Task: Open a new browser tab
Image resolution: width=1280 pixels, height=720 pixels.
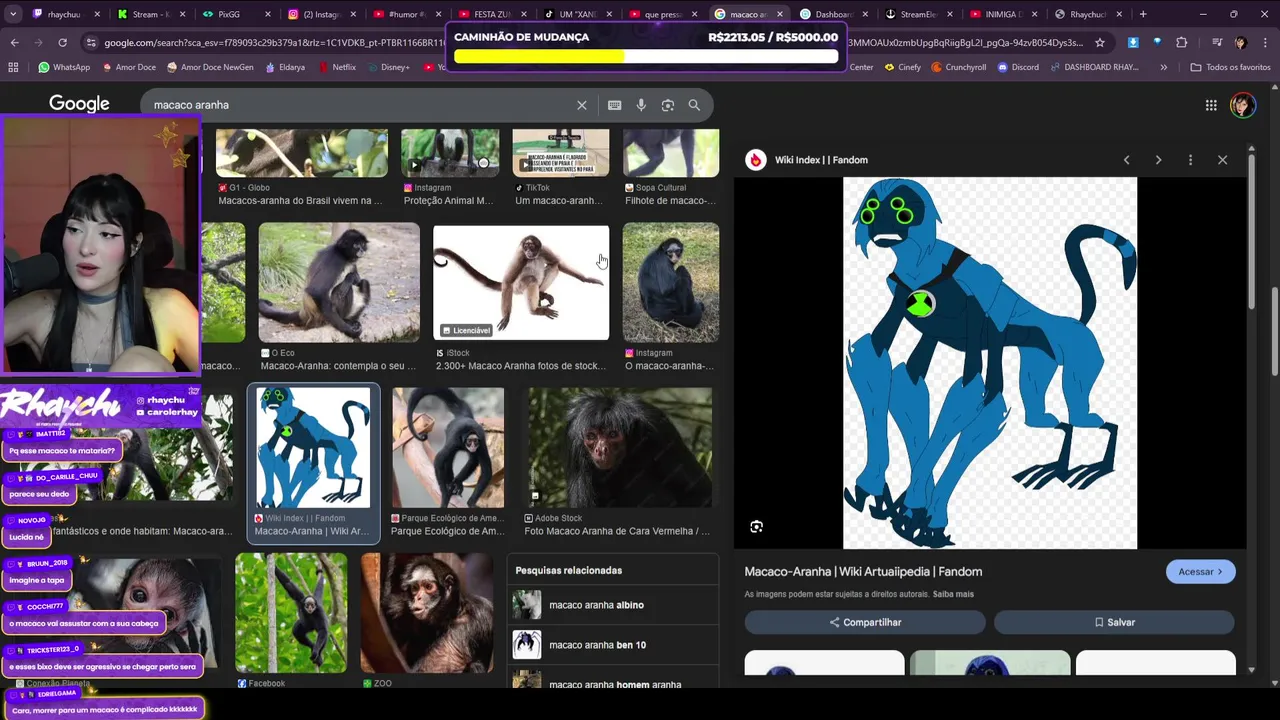Action: 1143,14
